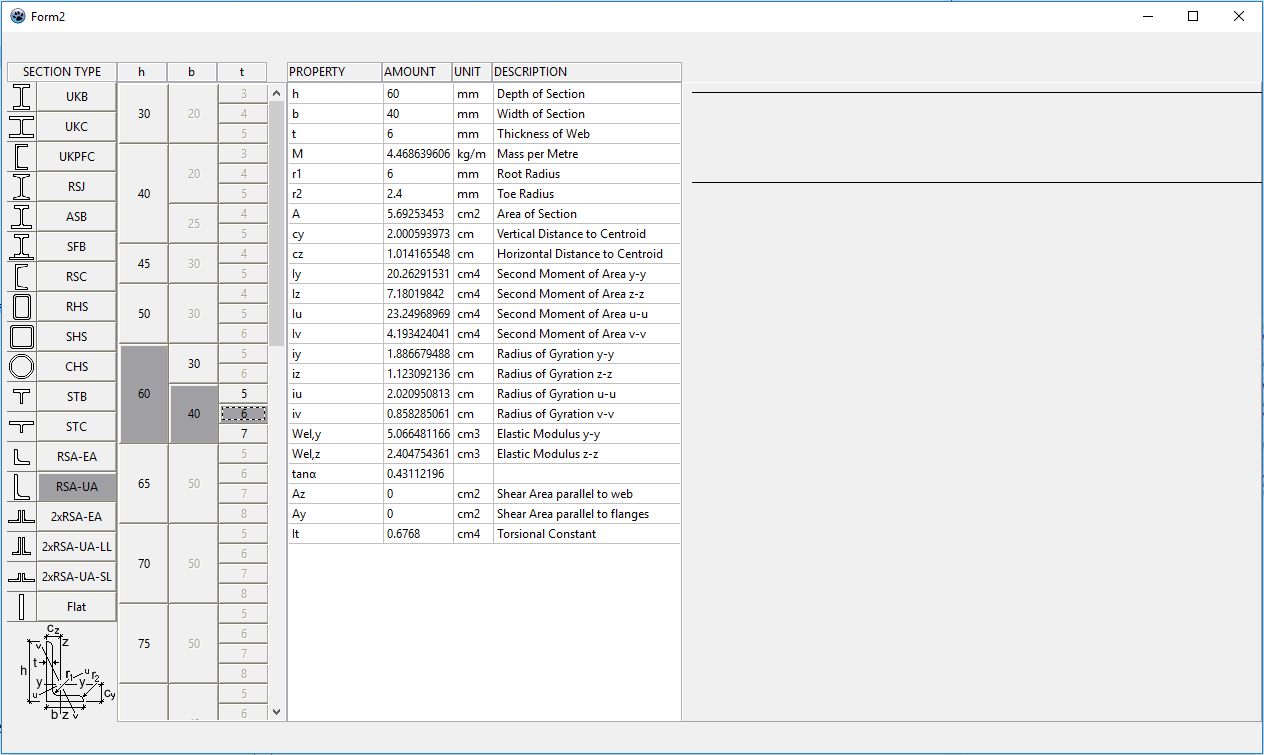The width and height of the screenshot is (1264, 755).
Task: Click the mass value 4.468639606
Action: (418, 154)
